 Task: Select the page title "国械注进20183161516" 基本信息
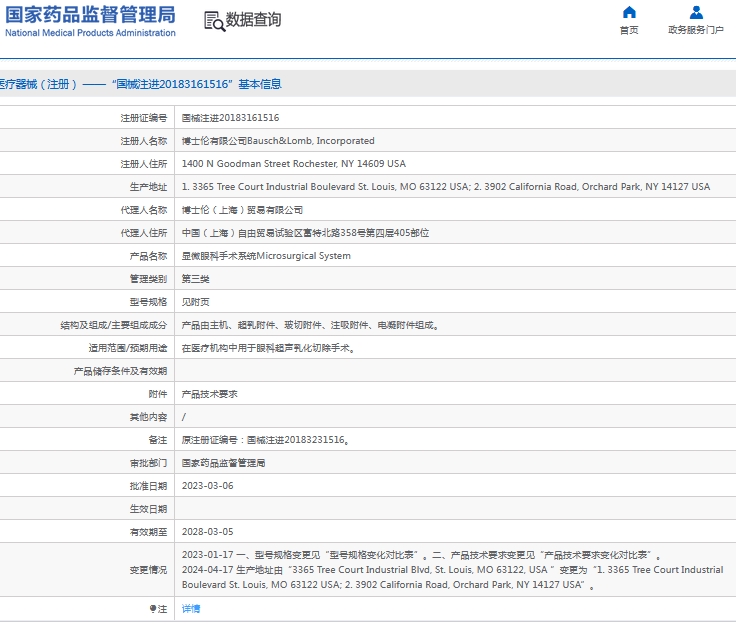pyautogui.click(x=197, y=84)
